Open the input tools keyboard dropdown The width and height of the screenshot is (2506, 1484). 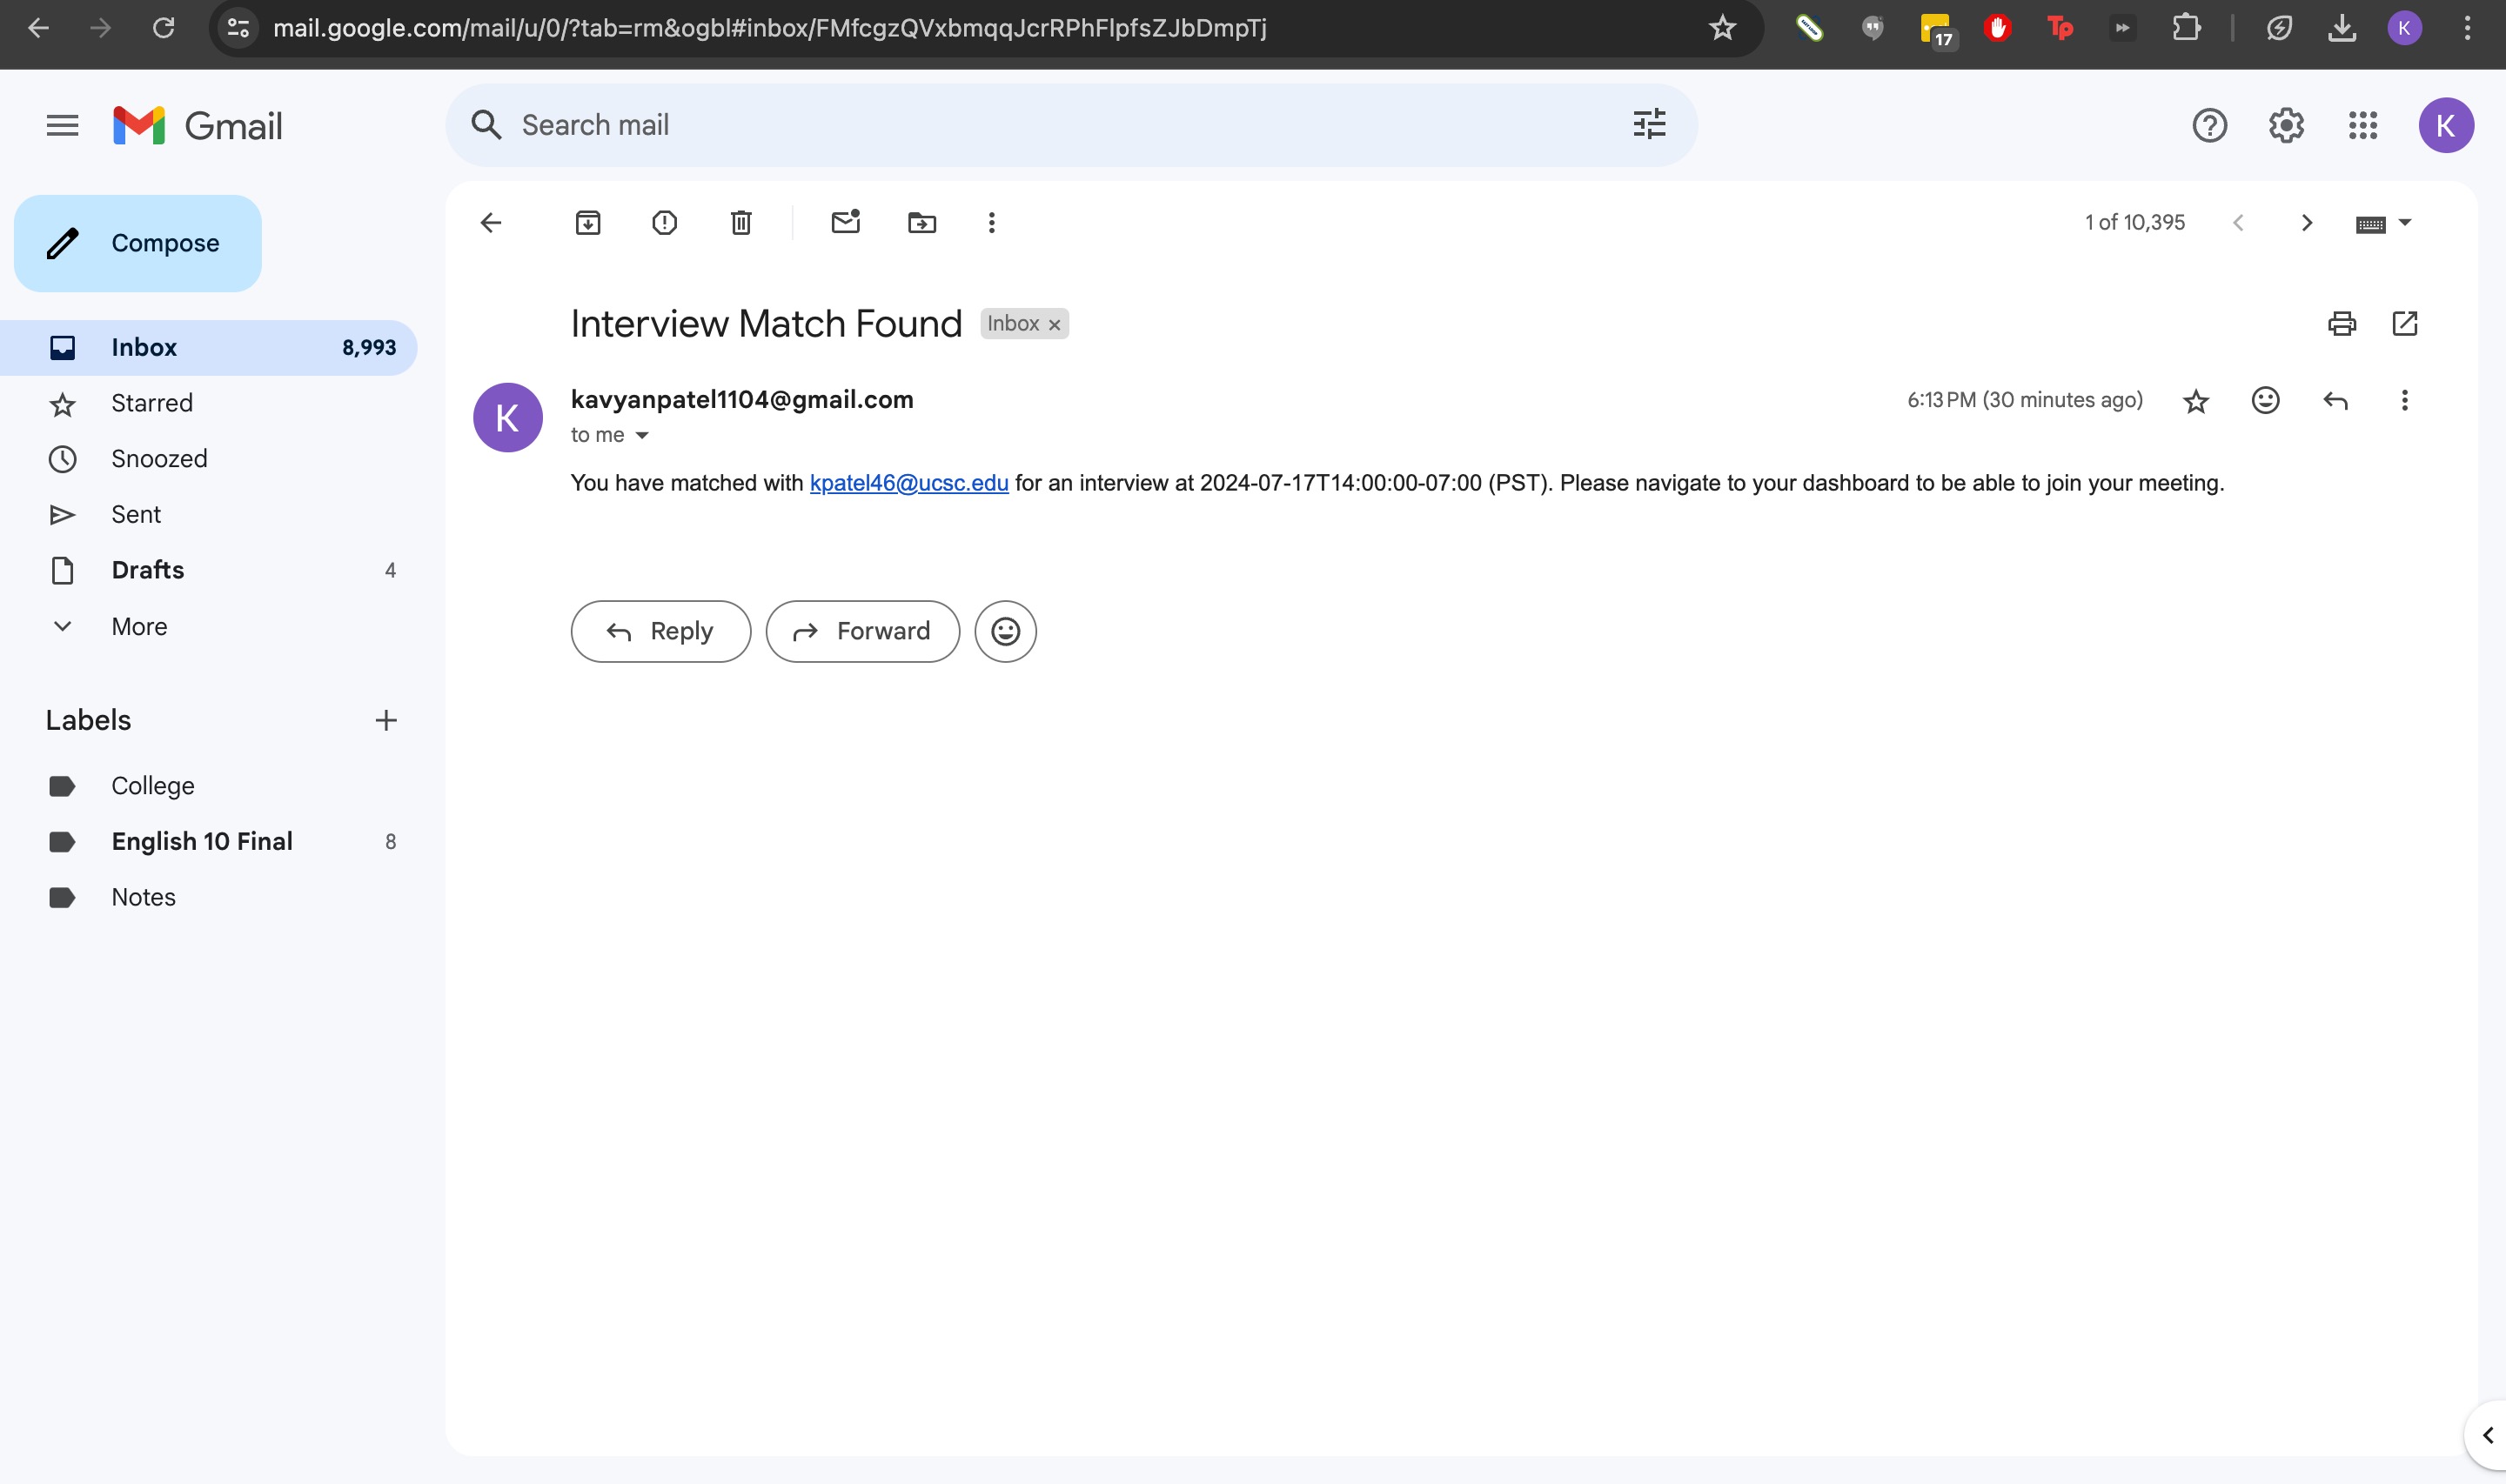point(2405,222)
